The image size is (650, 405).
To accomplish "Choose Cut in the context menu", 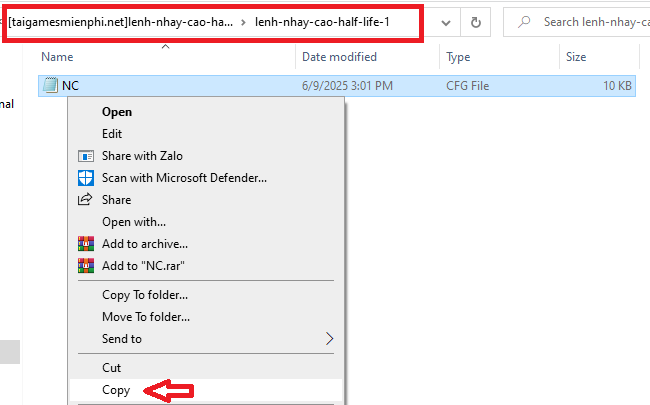I will (x=111, y=368).
